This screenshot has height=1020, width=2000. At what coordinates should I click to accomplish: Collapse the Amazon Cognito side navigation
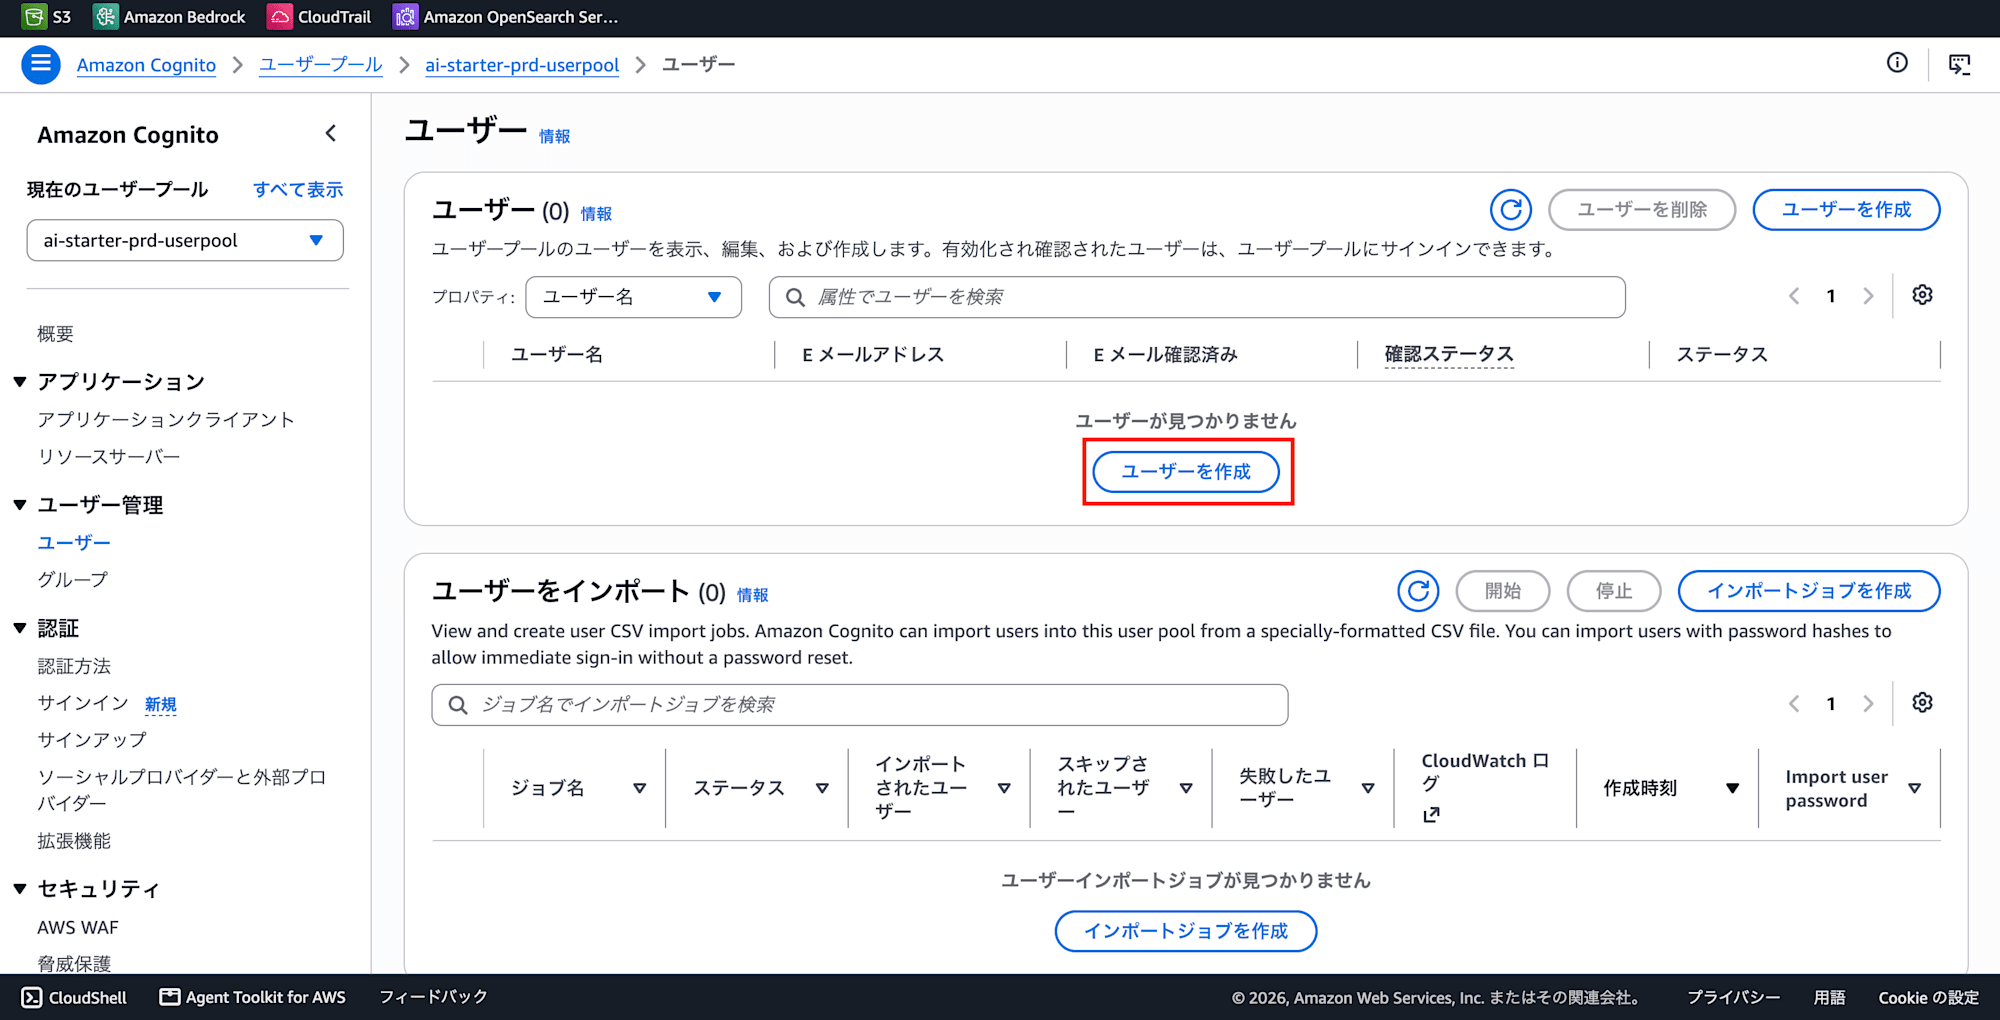pos(331,133)
